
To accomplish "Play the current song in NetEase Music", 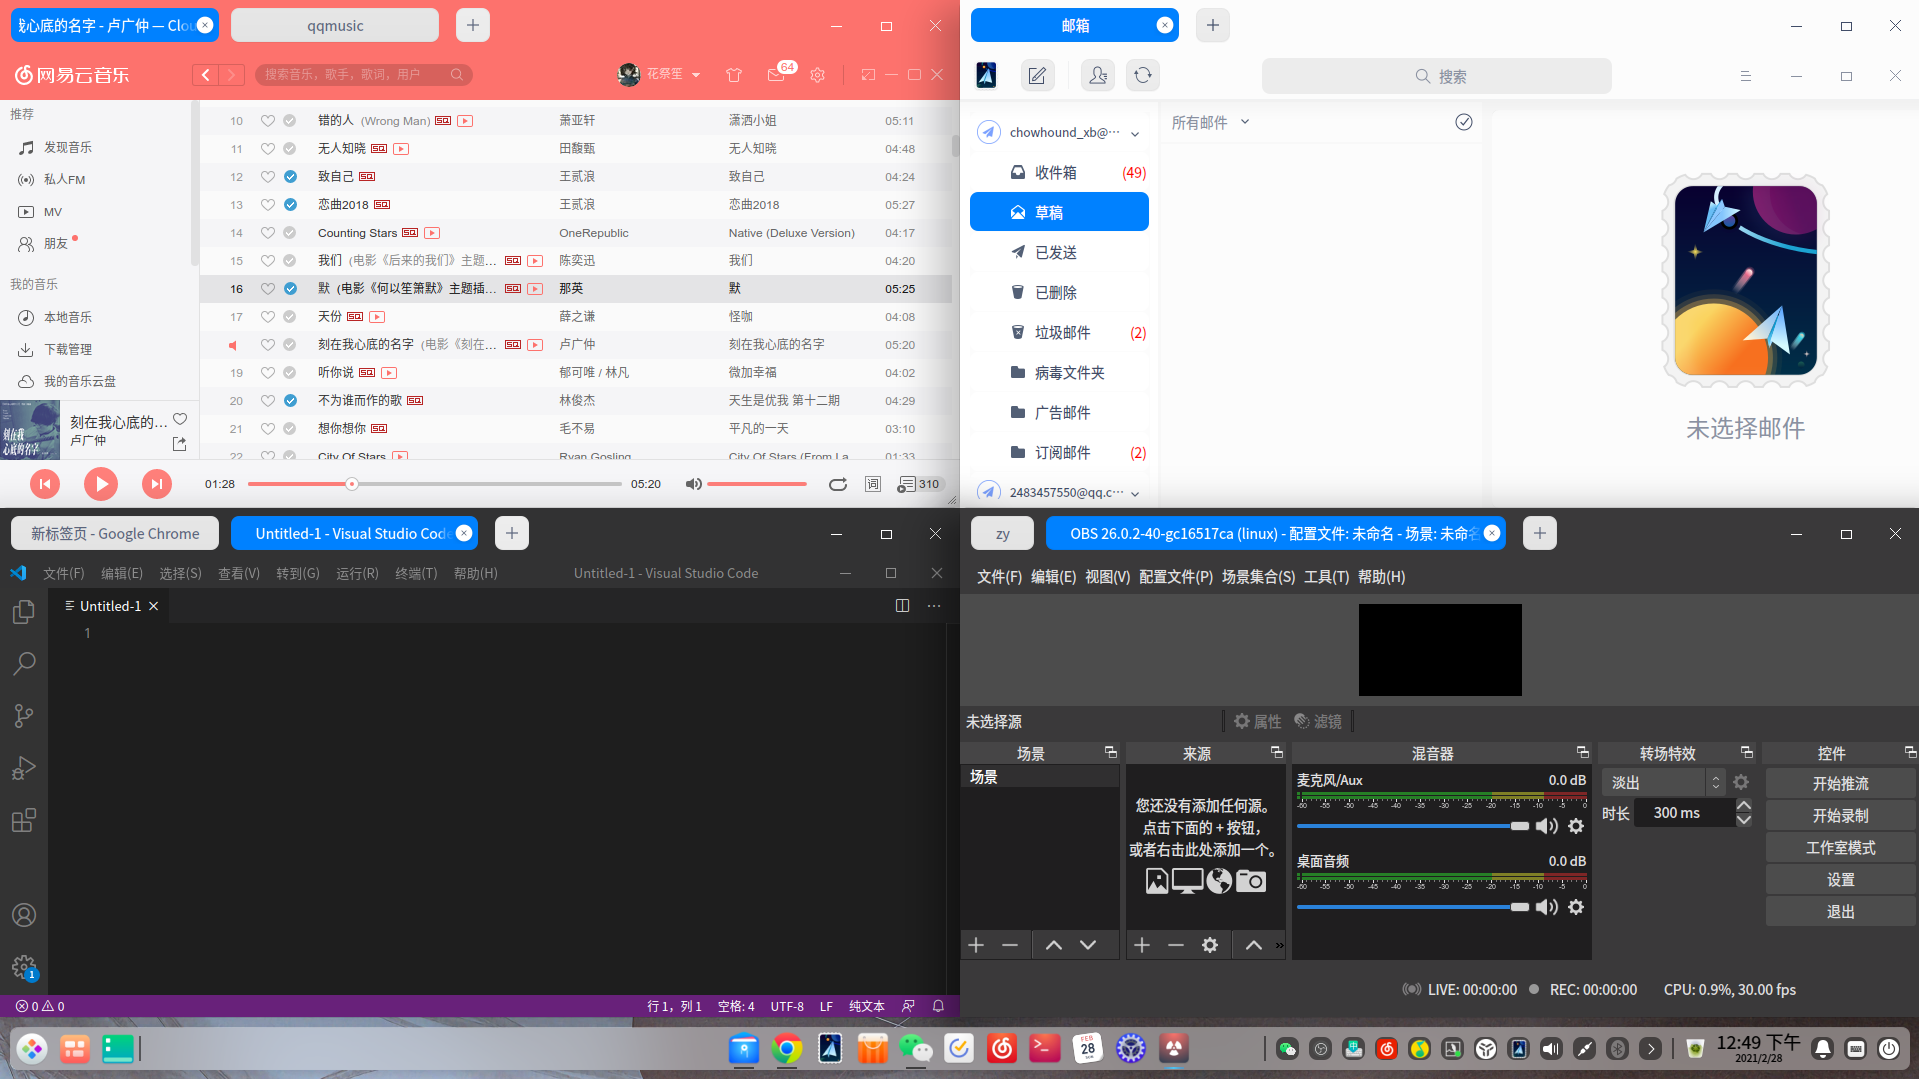I will (x=100, y=484).
